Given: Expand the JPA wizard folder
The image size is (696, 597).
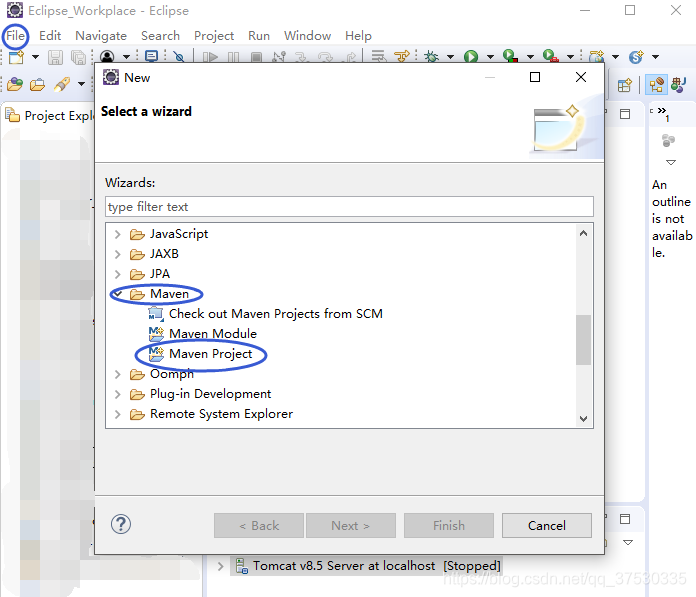Looking at the screenshot, I should 118,274.
